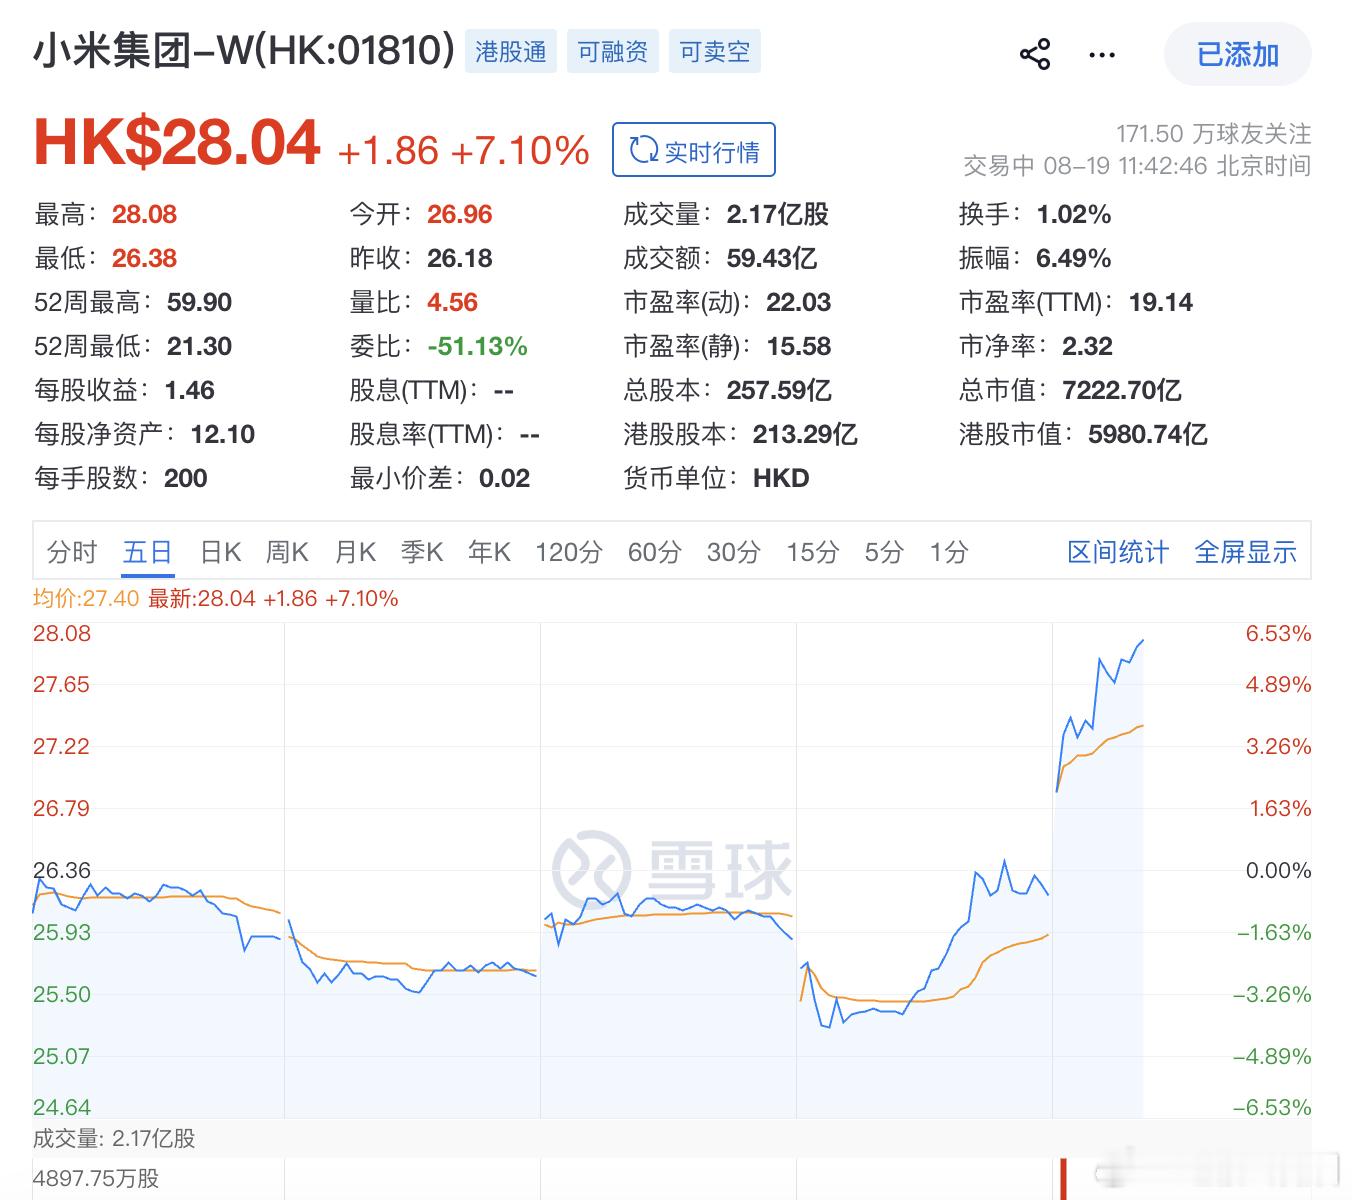The width and height of the screenshot is (1352, 1200).
Task: Click the 振幅 value 6.49%
Action: [1074, 258]
